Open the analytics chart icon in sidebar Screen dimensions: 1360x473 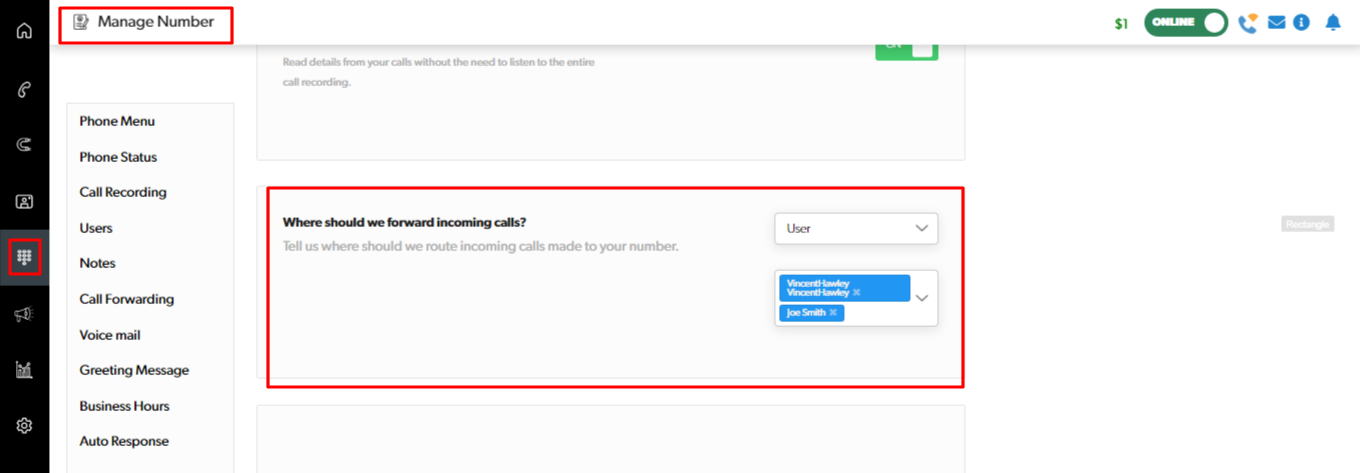tap(24, 370)
